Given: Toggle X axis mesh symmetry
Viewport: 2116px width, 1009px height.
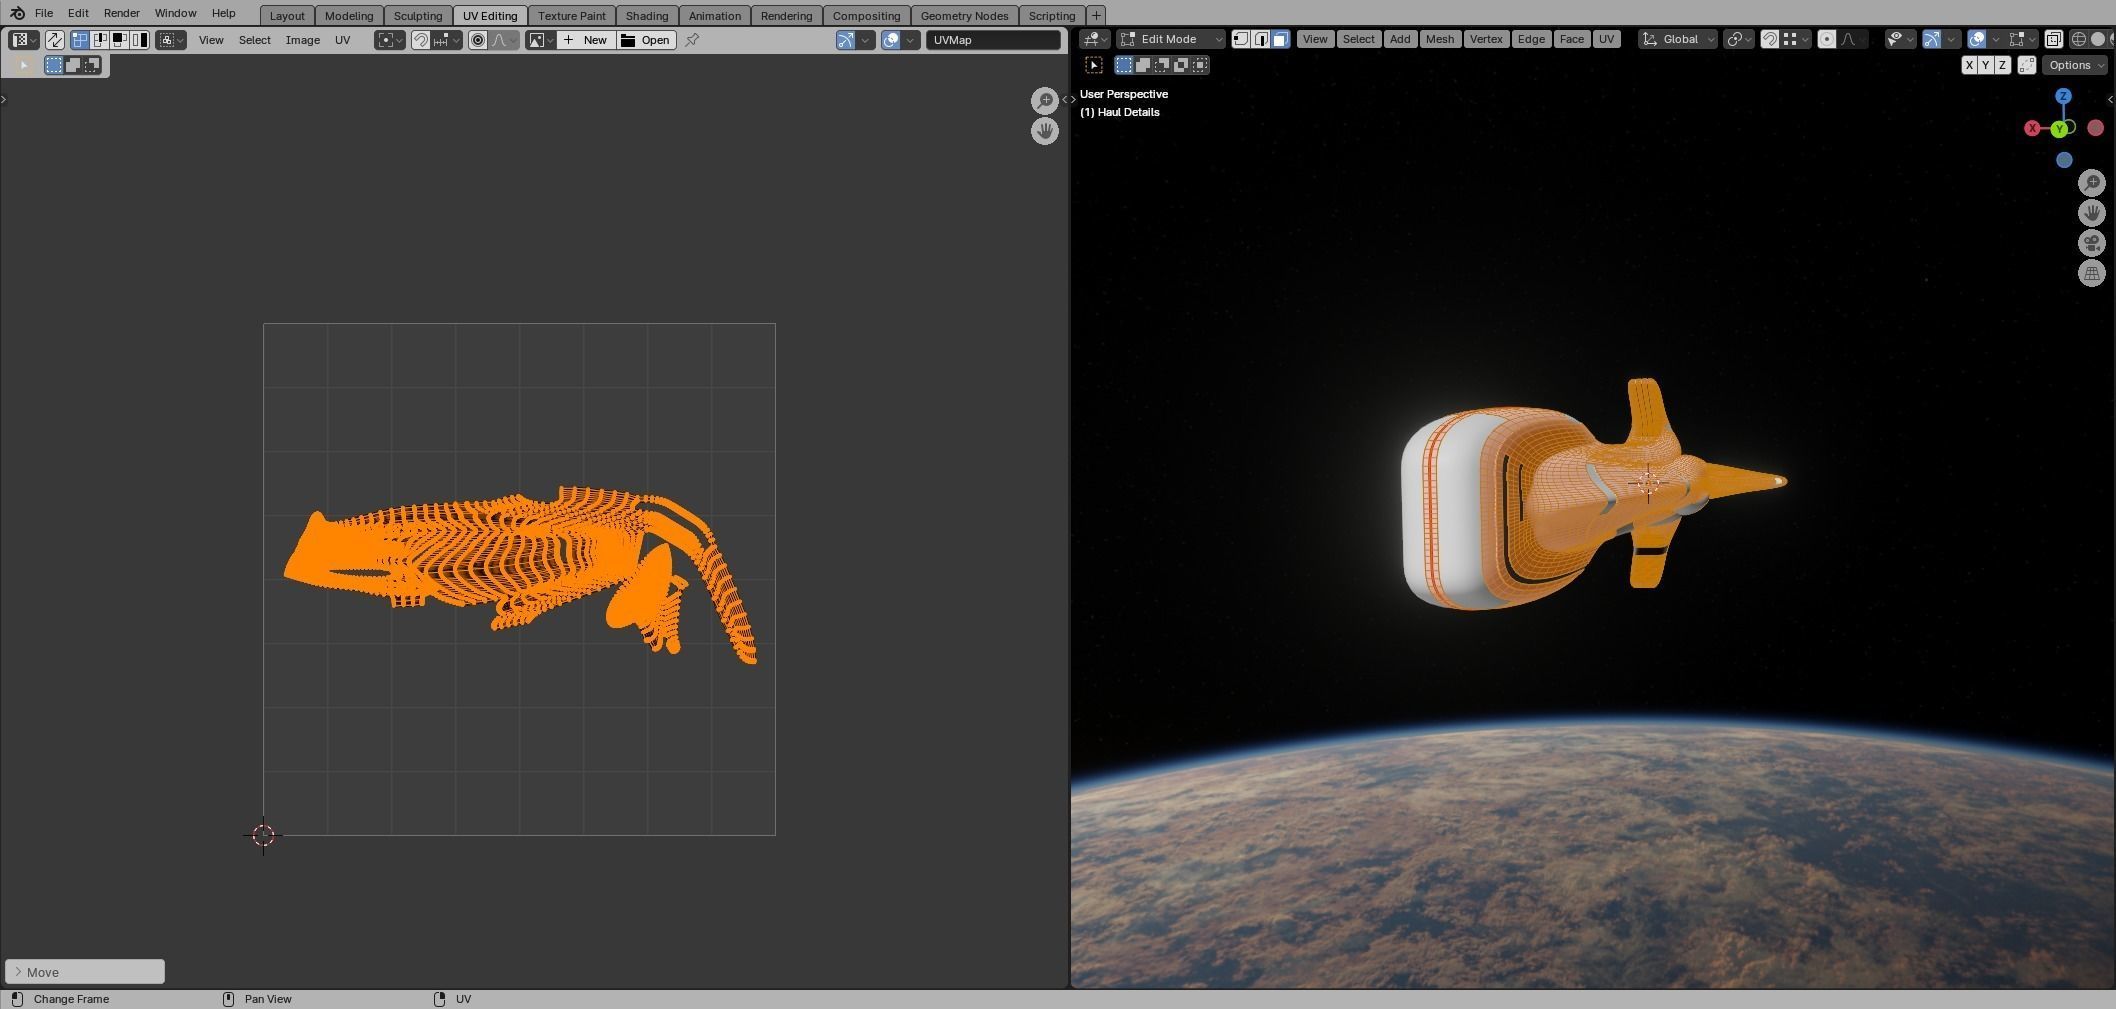Looking at the screenshot, I should [1969, 65].
